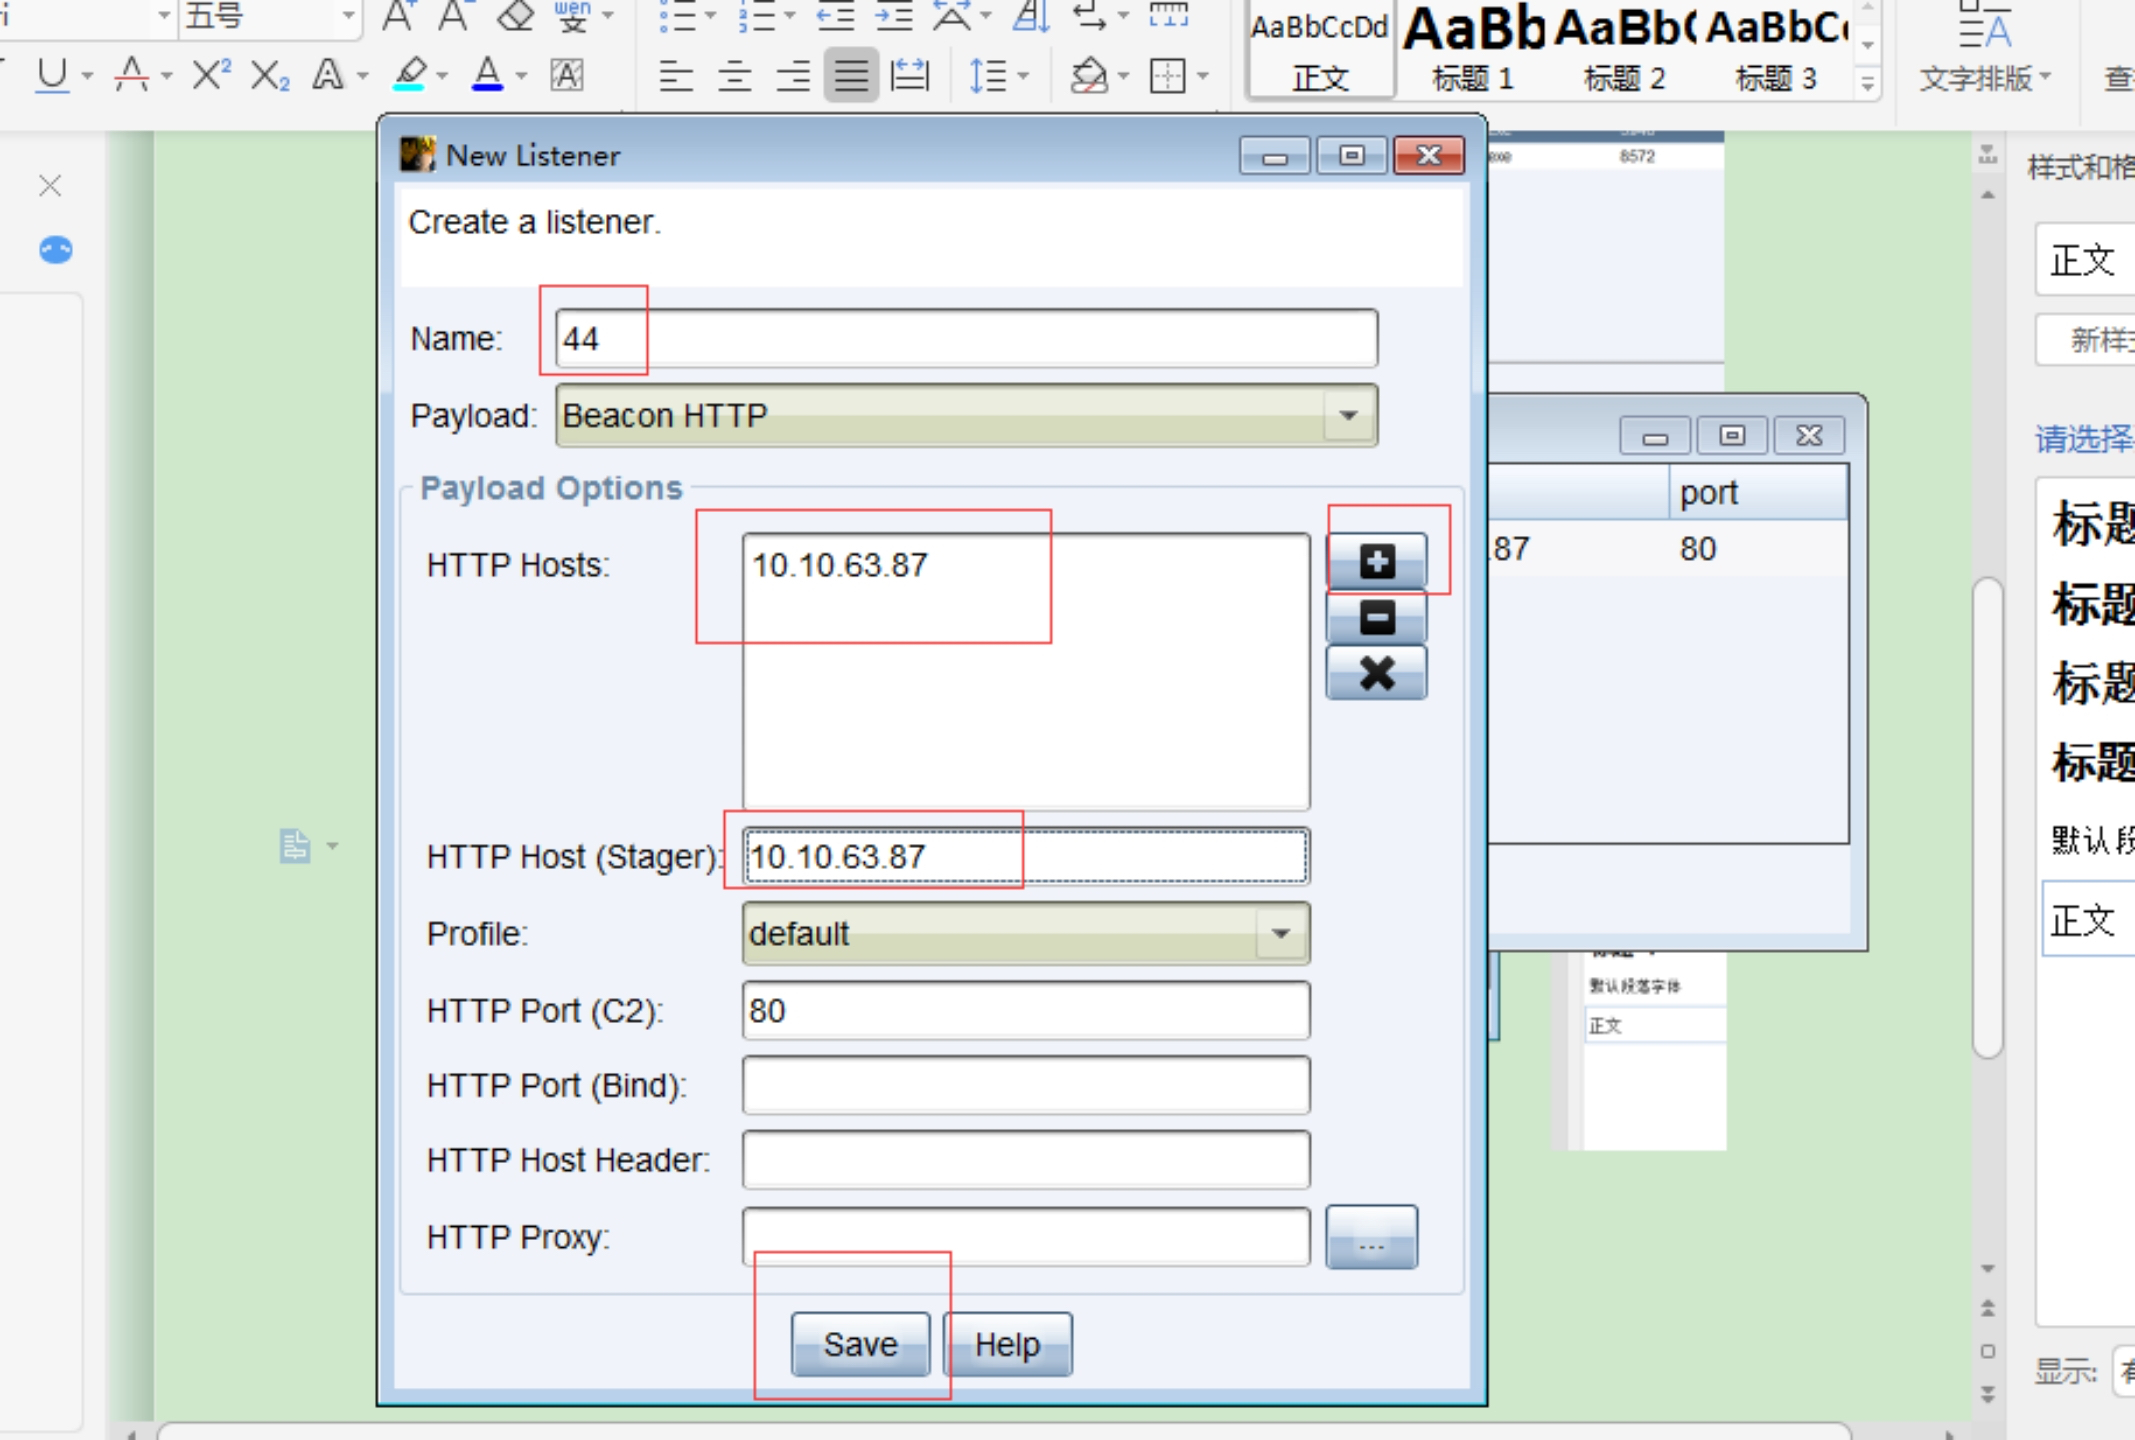The height and width of the screenshot is (1440, 2135).
Task: Toggle the character border icon
Action: tap(567, 75)
